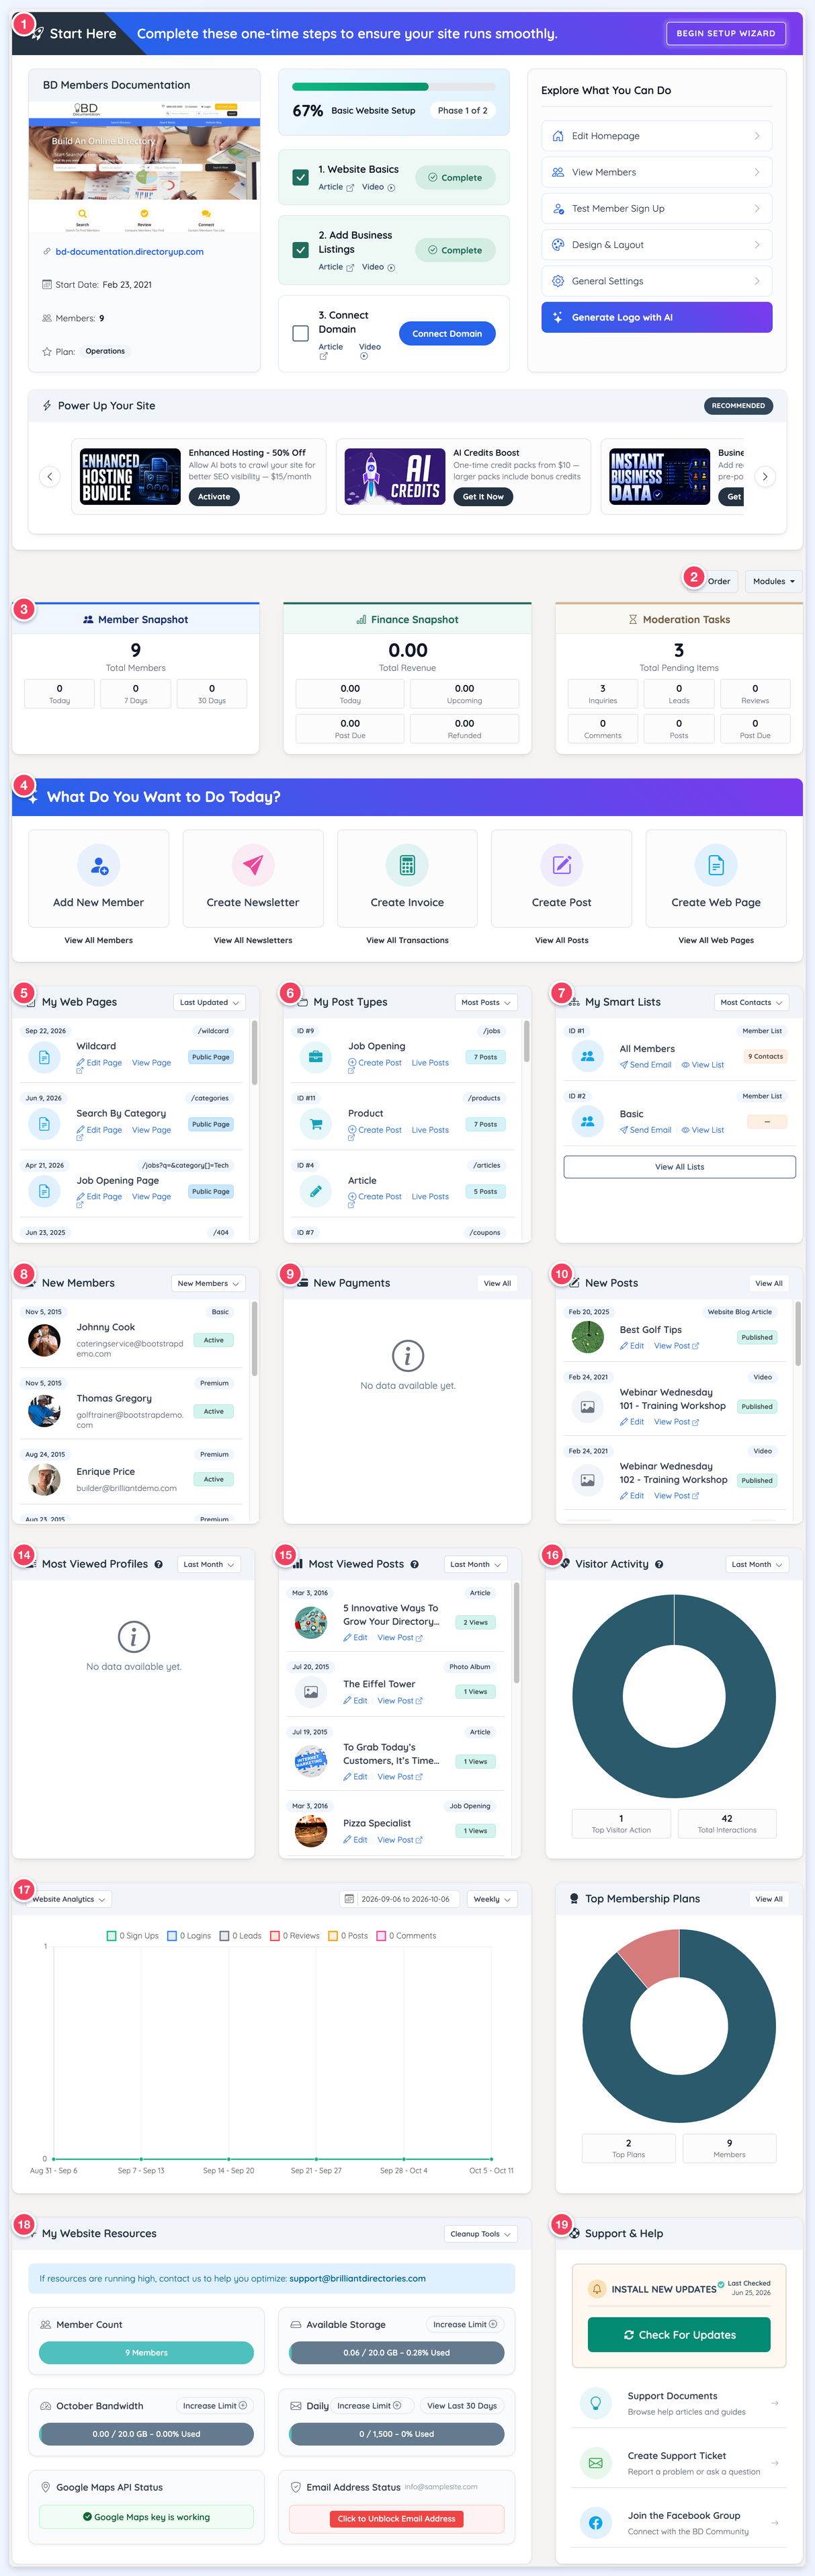Show previous Power Up carousel item
The width and height of the screenshot is (815, 2576).
[49, 477]
